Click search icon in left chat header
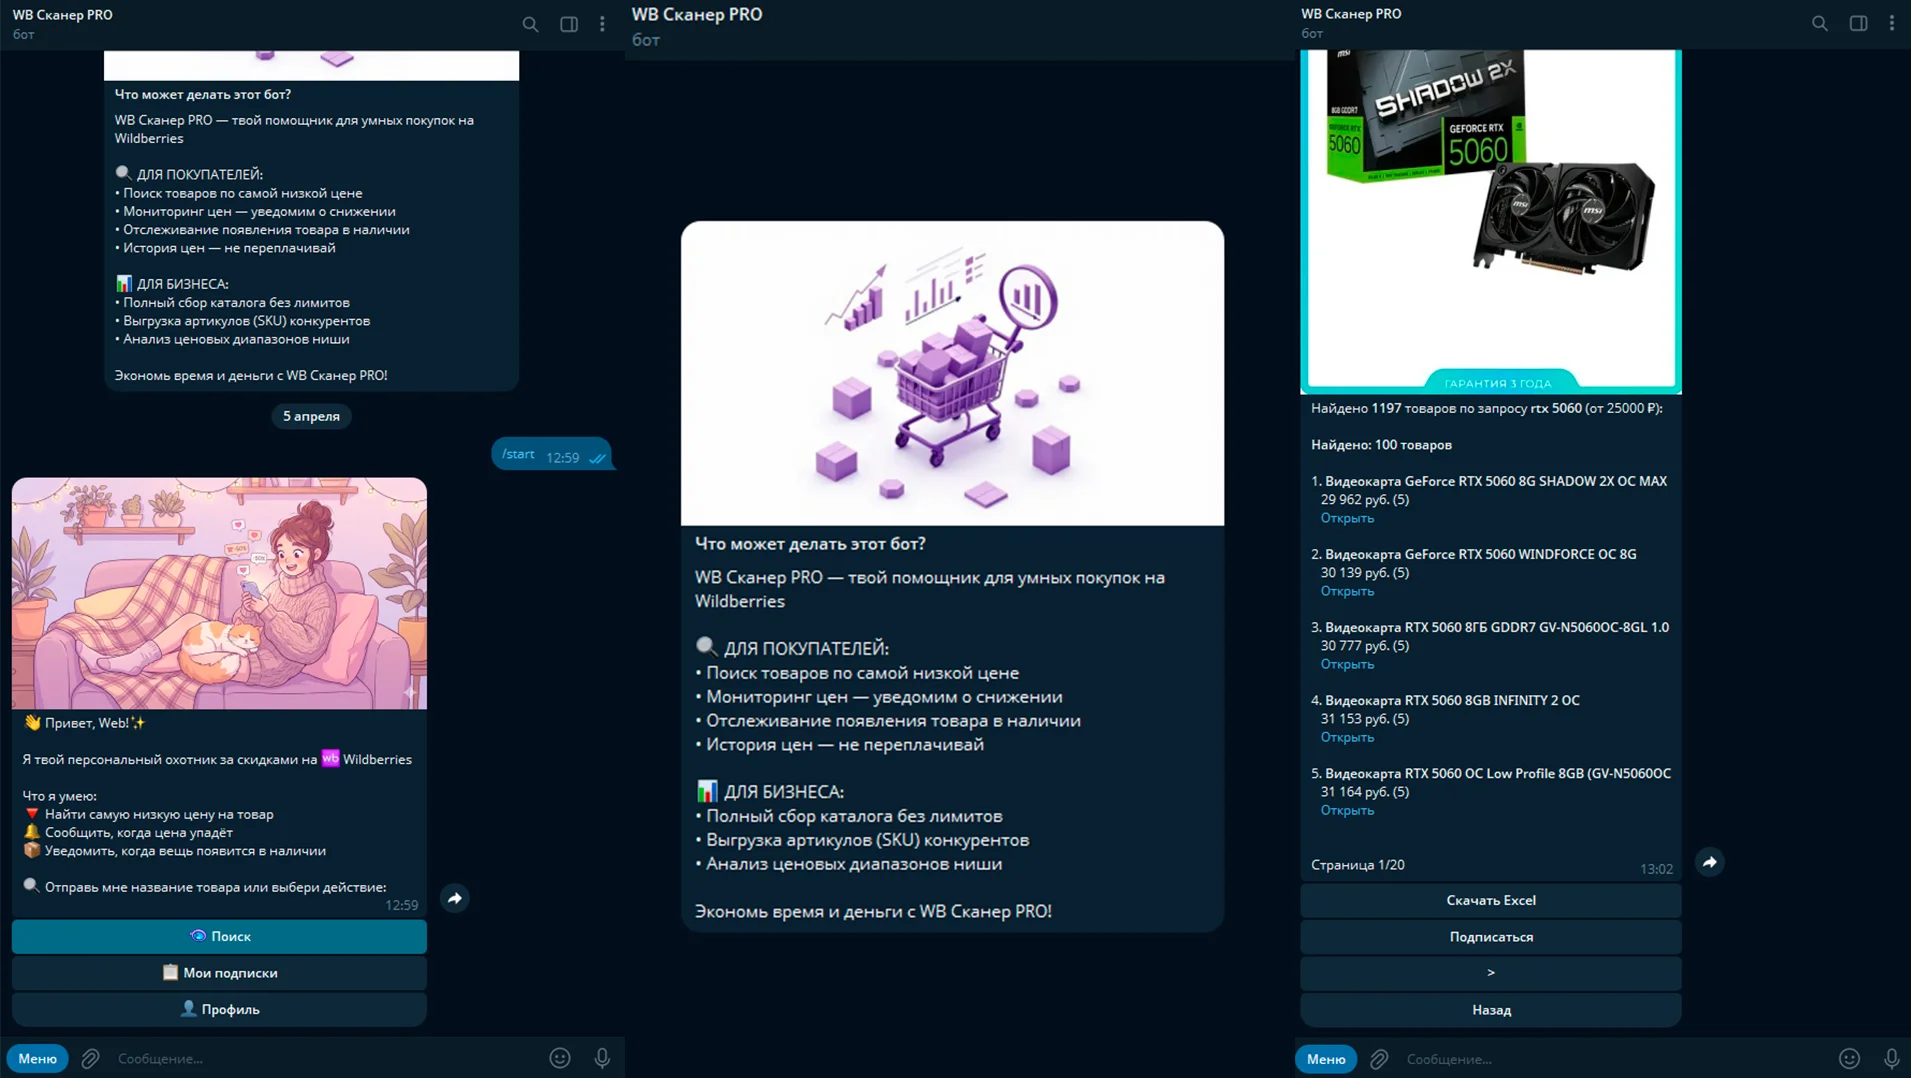 pos(530,24)
